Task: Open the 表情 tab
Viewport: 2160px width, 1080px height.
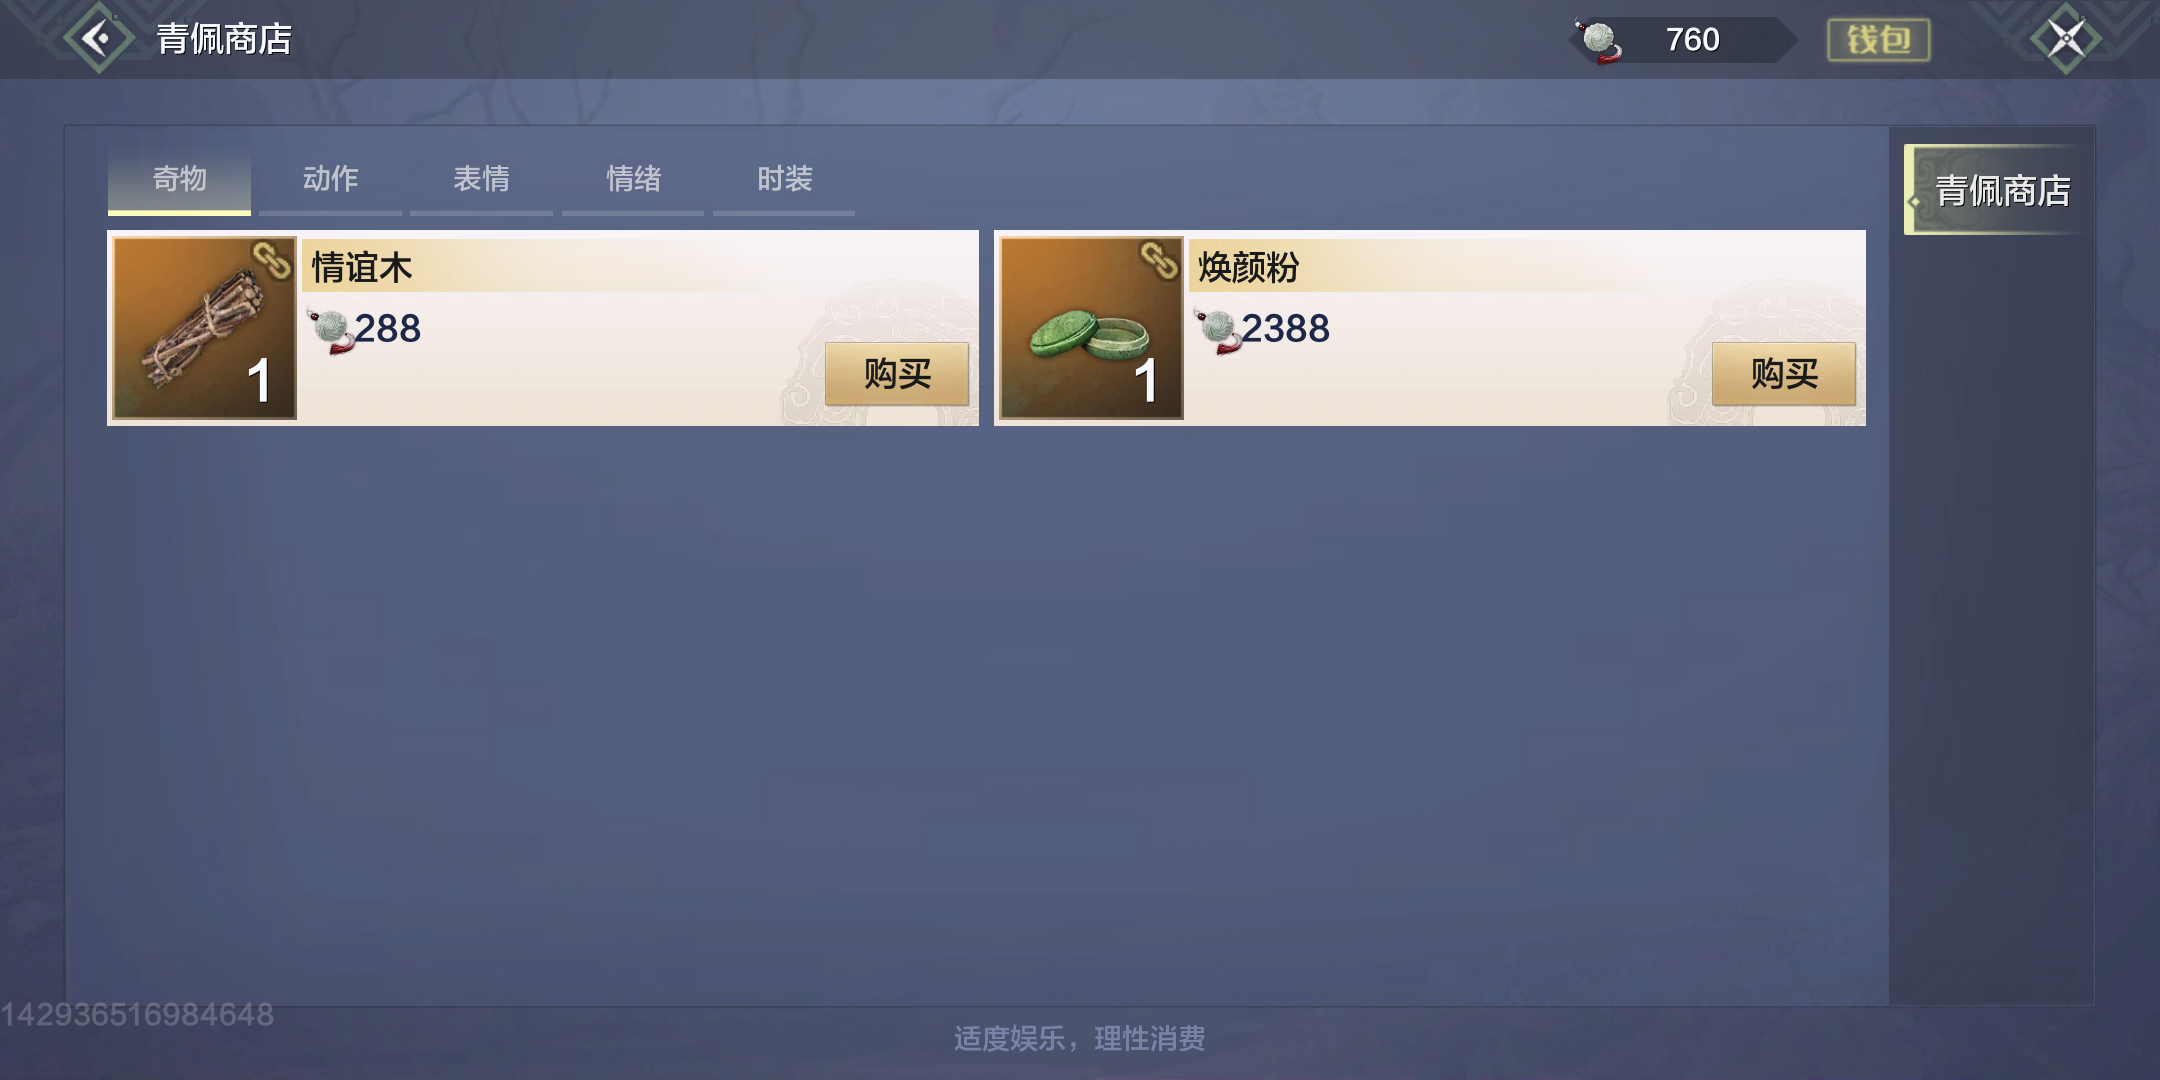Action: (x=481, y=181)
